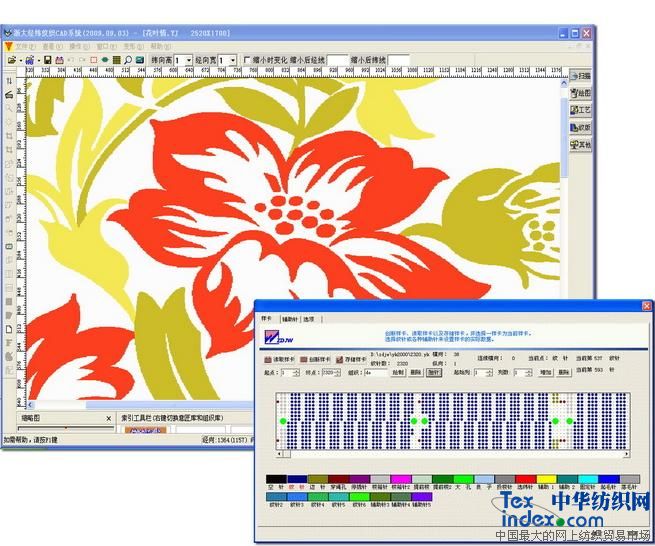
Task: Open the 绘图 (drawing) side panel
Action: click(x=580, y=93)
